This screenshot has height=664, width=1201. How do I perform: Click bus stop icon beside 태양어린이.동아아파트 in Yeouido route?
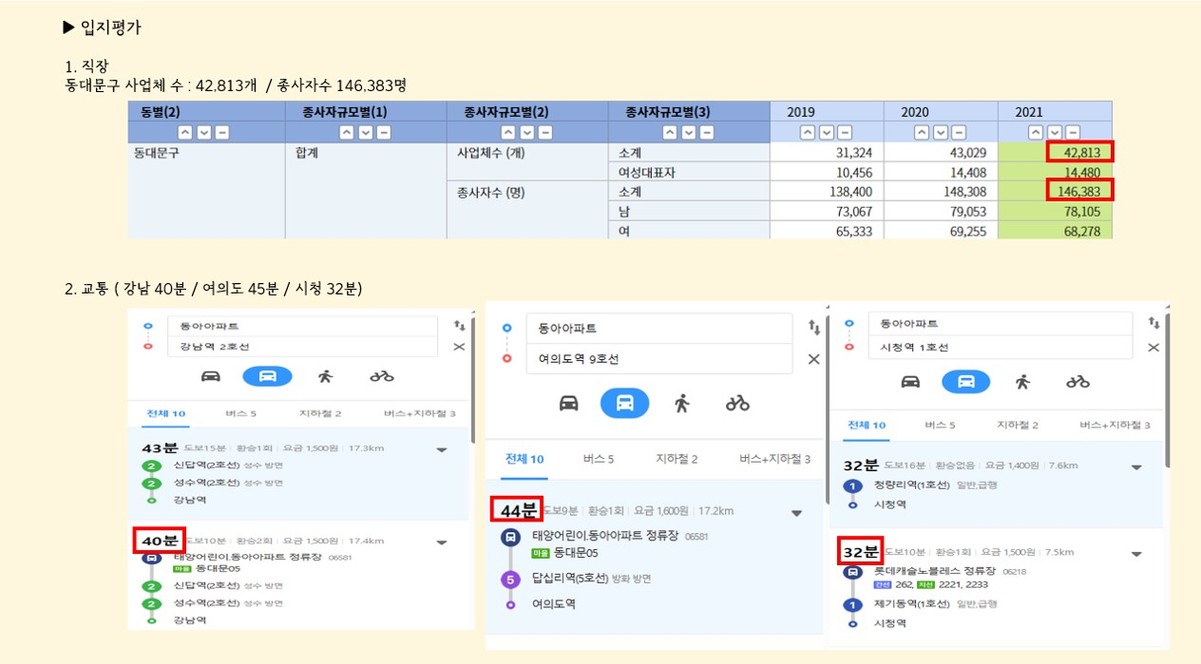[510, 536]
